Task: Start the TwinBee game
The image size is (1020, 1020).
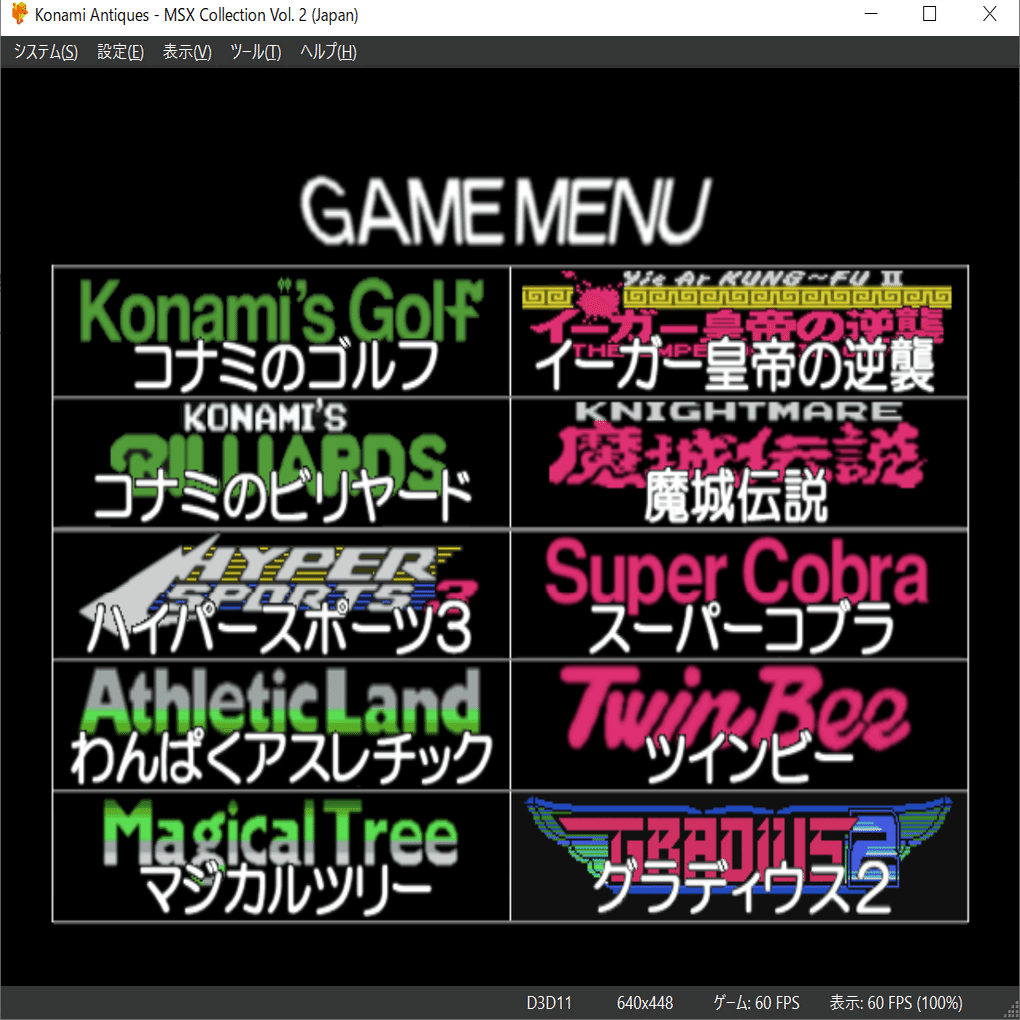Action: [740, 726]
